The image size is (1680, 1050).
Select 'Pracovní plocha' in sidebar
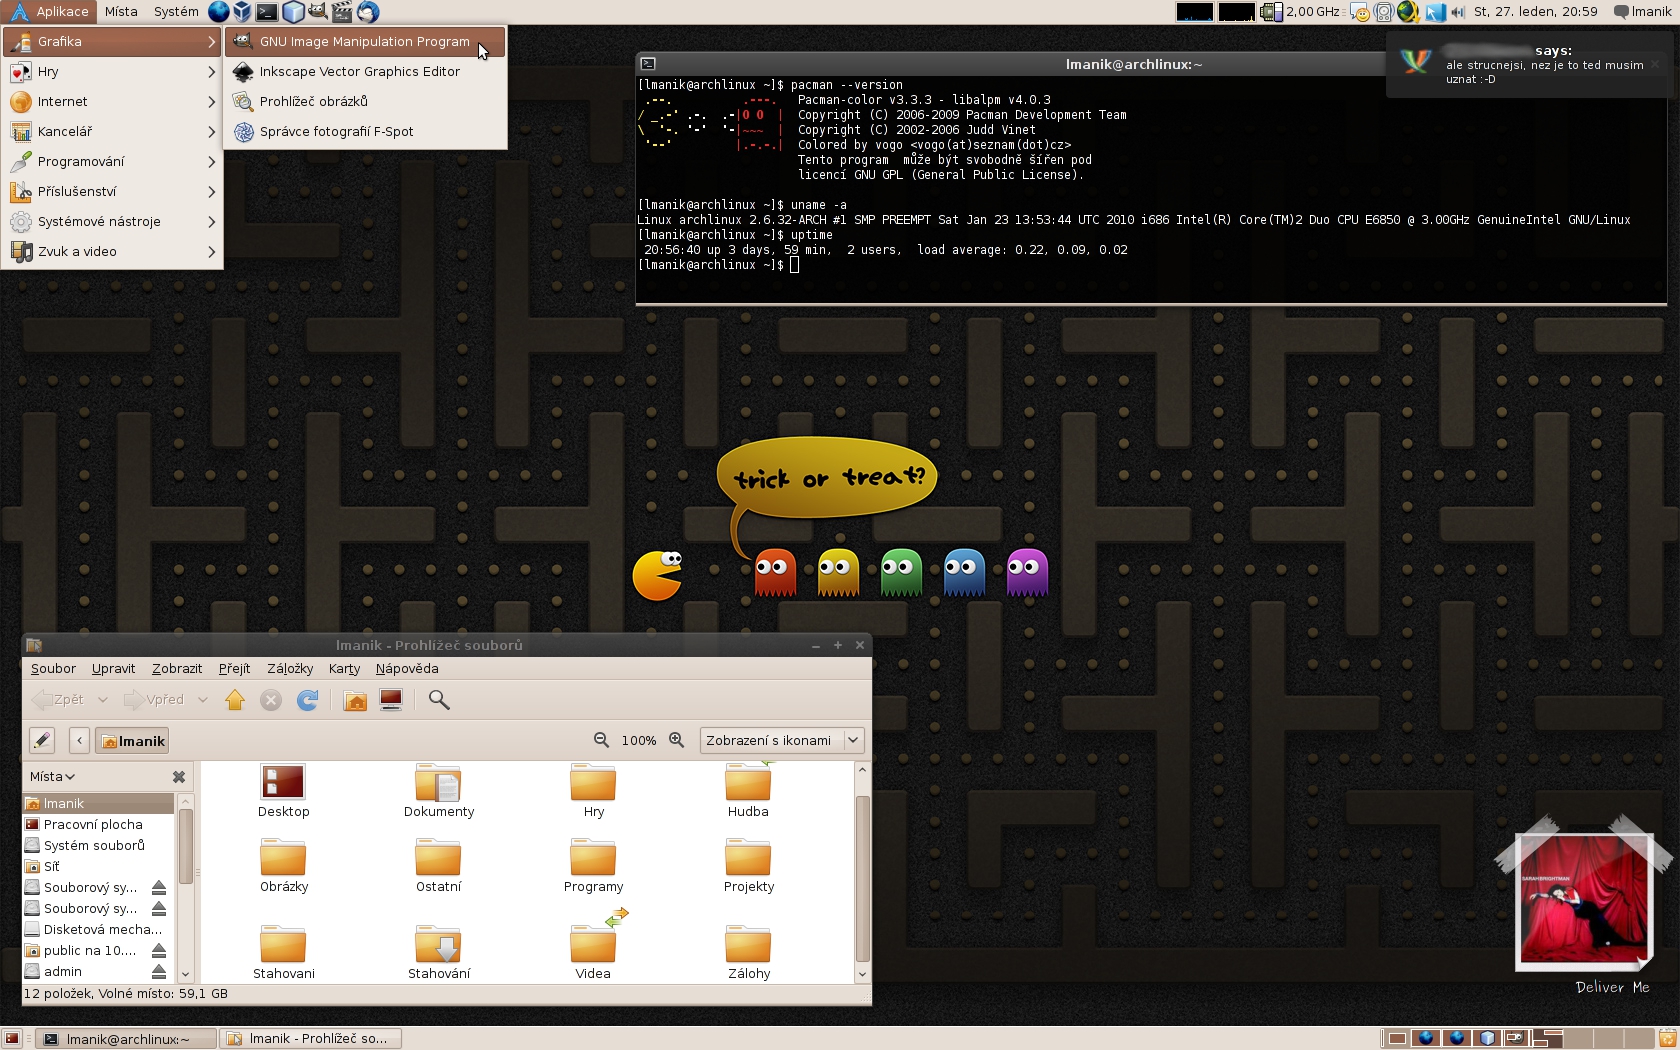pos(98,825)
